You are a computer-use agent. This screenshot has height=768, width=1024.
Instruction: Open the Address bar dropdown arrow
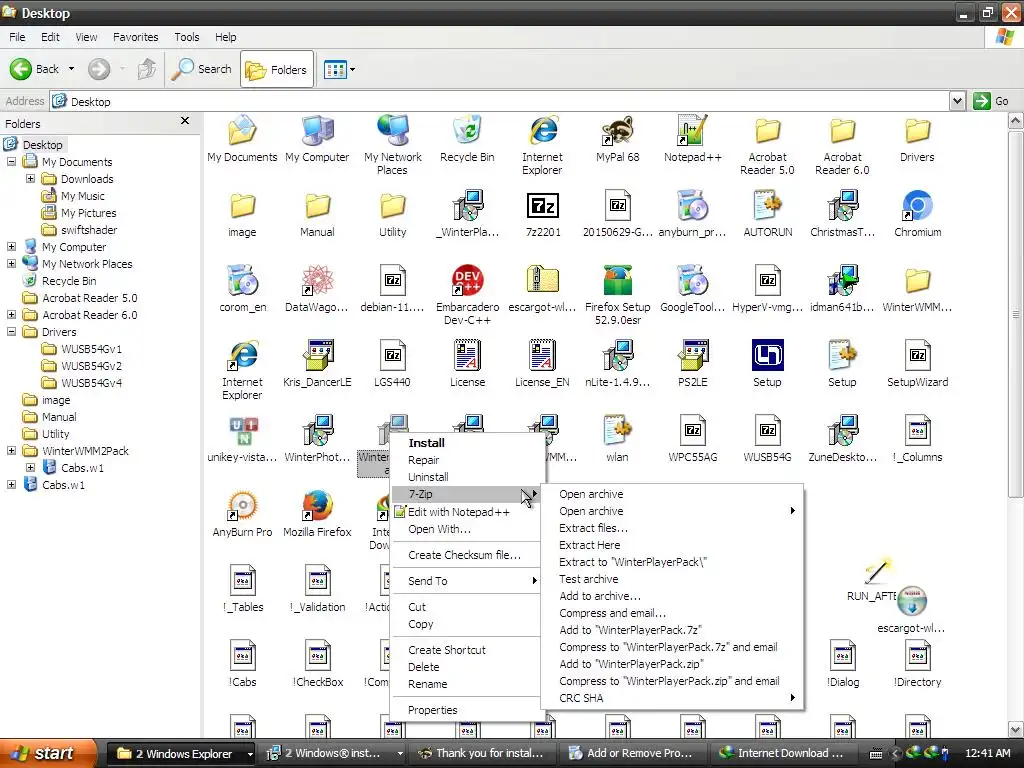click(x=957, y=101)
